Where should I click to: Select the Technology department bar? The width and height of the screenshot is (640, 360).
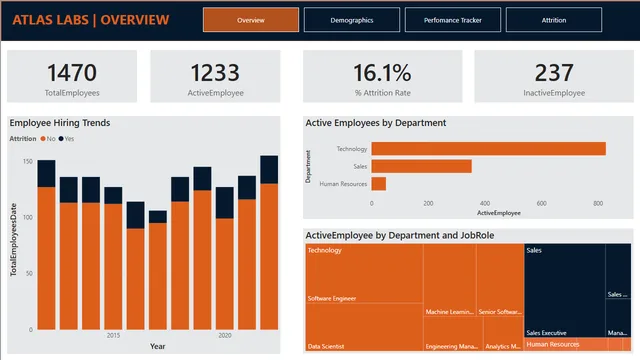489,149
